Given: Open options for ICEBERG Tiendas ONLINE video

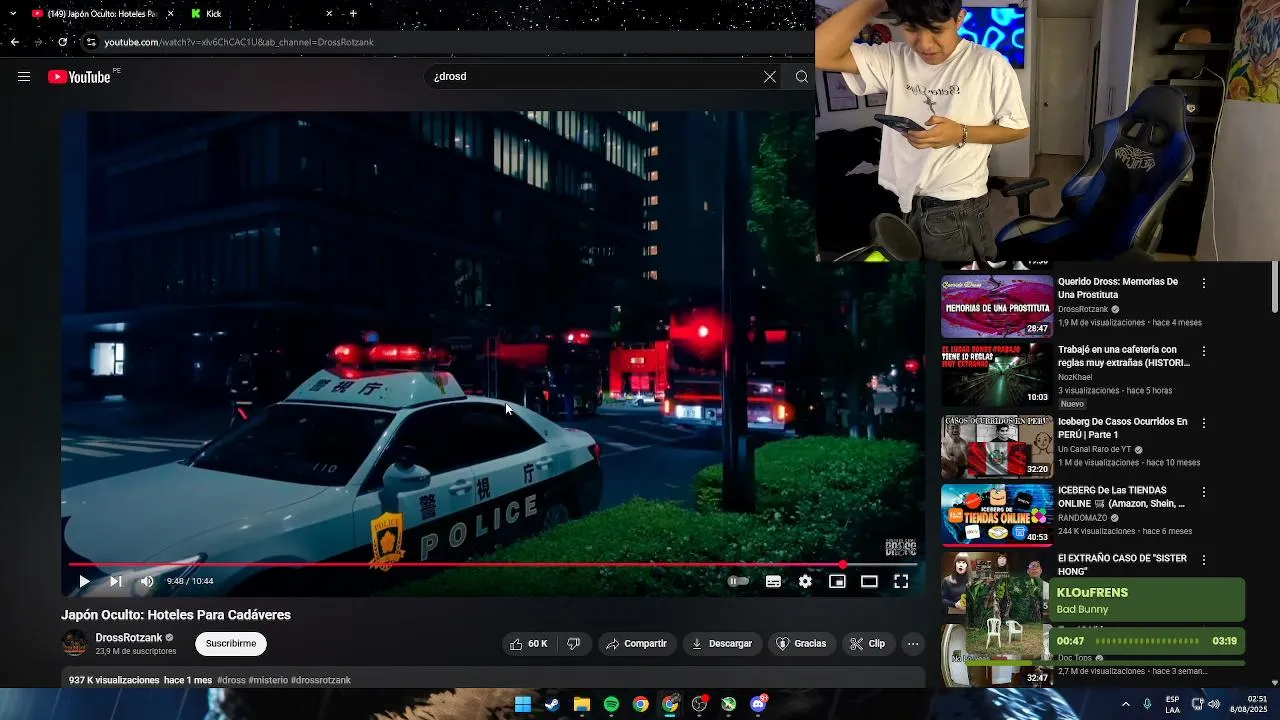Looking at the screenshot, I should 1204,492.
